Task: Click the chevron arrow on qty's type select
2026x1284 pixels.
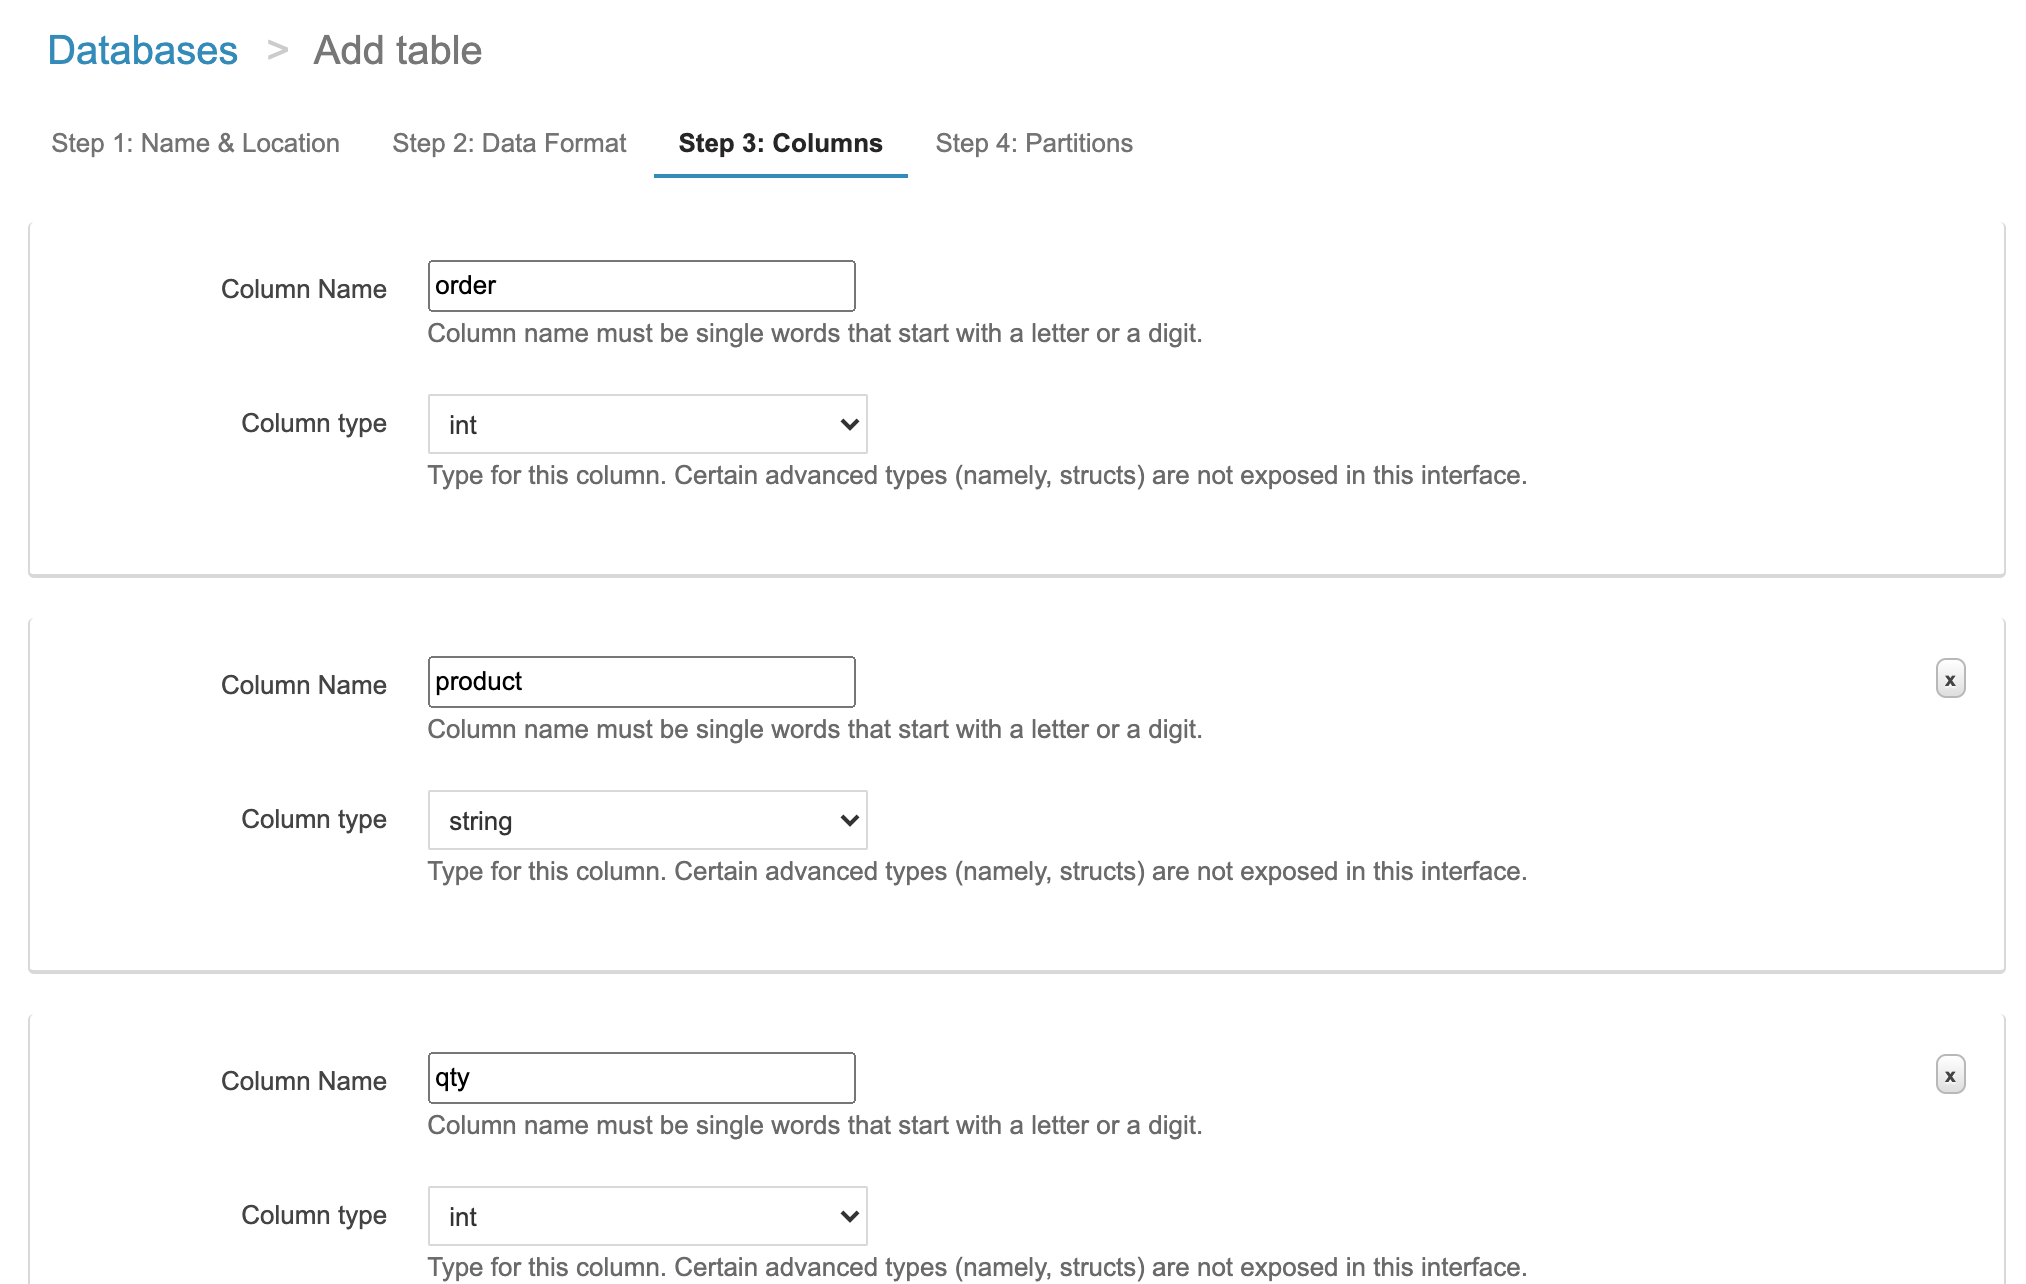Action: pyautogui.click(x=849, y=1216)
